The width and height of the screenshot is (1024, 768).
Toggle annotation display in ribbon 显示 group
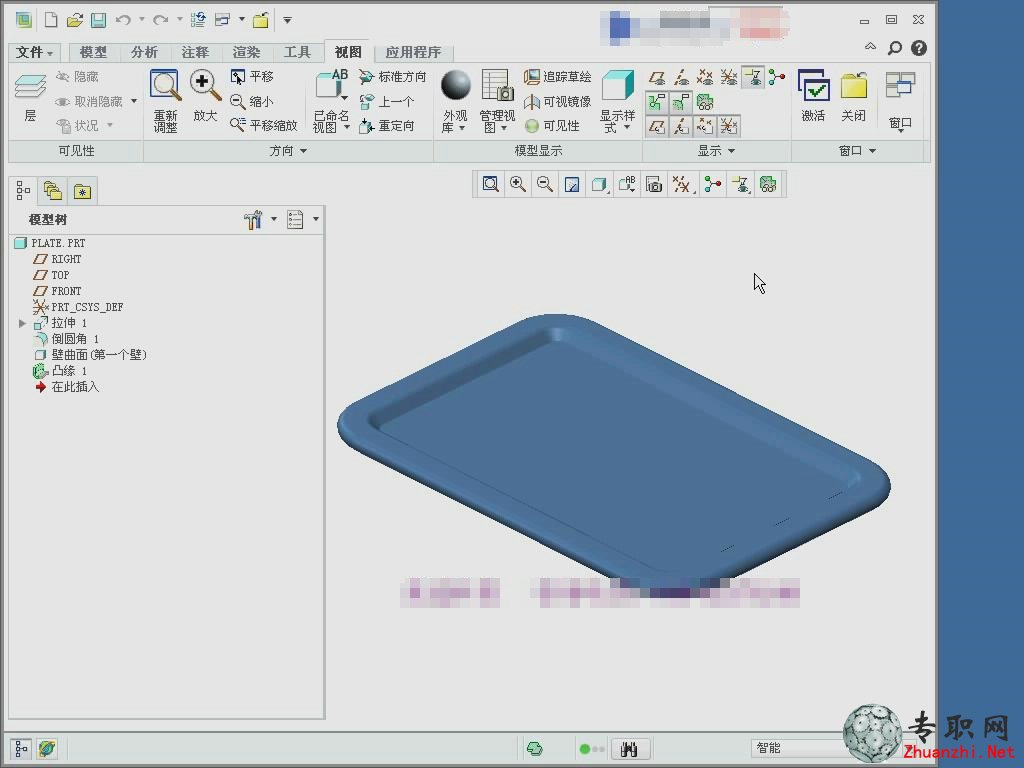(x=753, y=78)
